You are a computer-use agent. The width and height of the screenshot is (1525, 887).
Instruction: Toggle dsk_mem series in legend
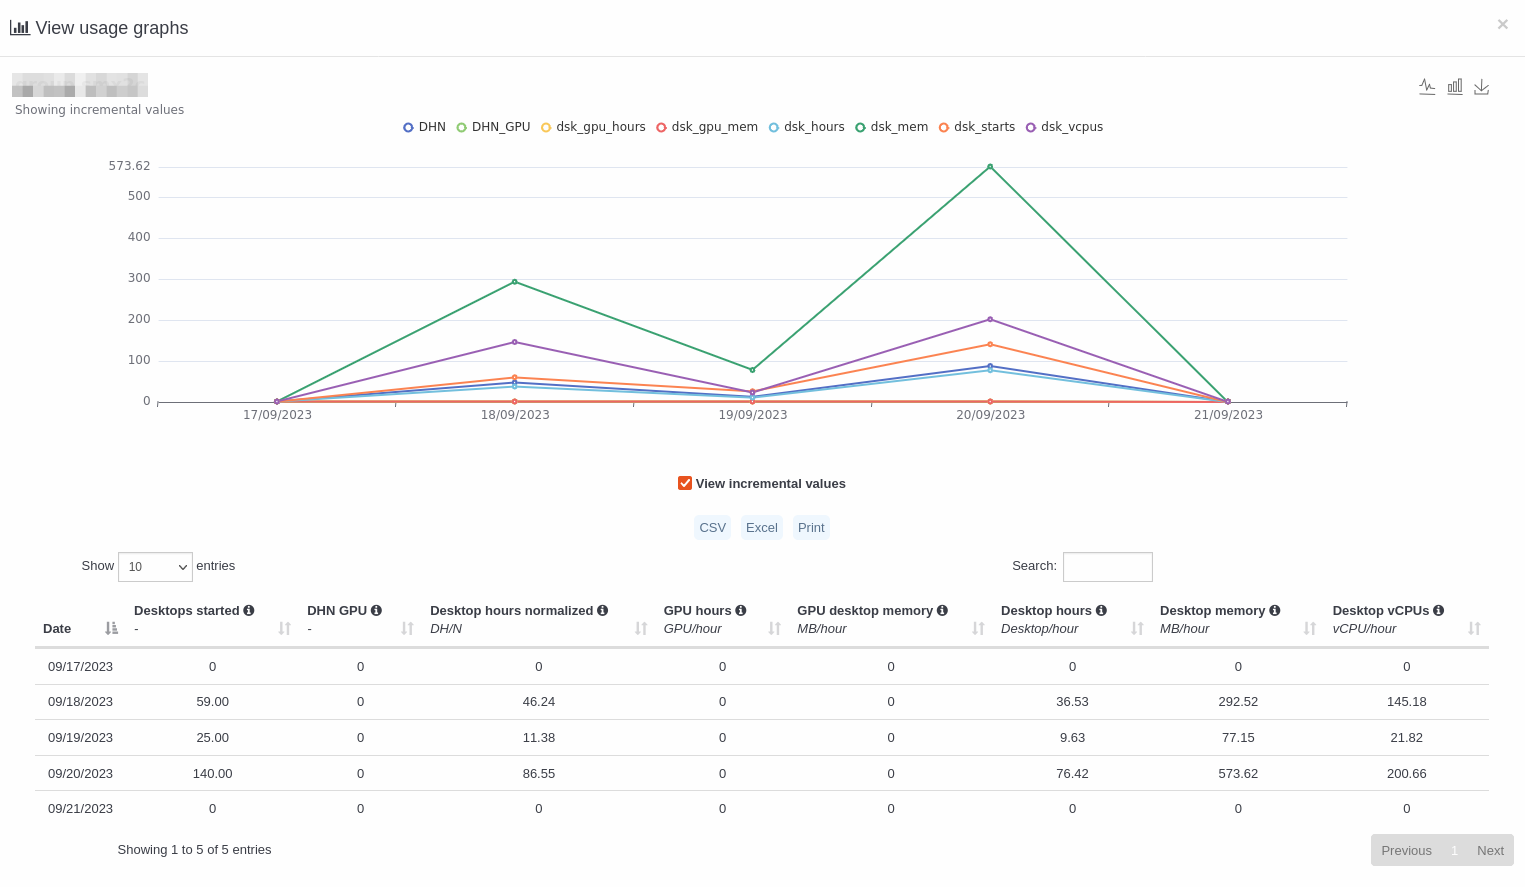[891, 127]
